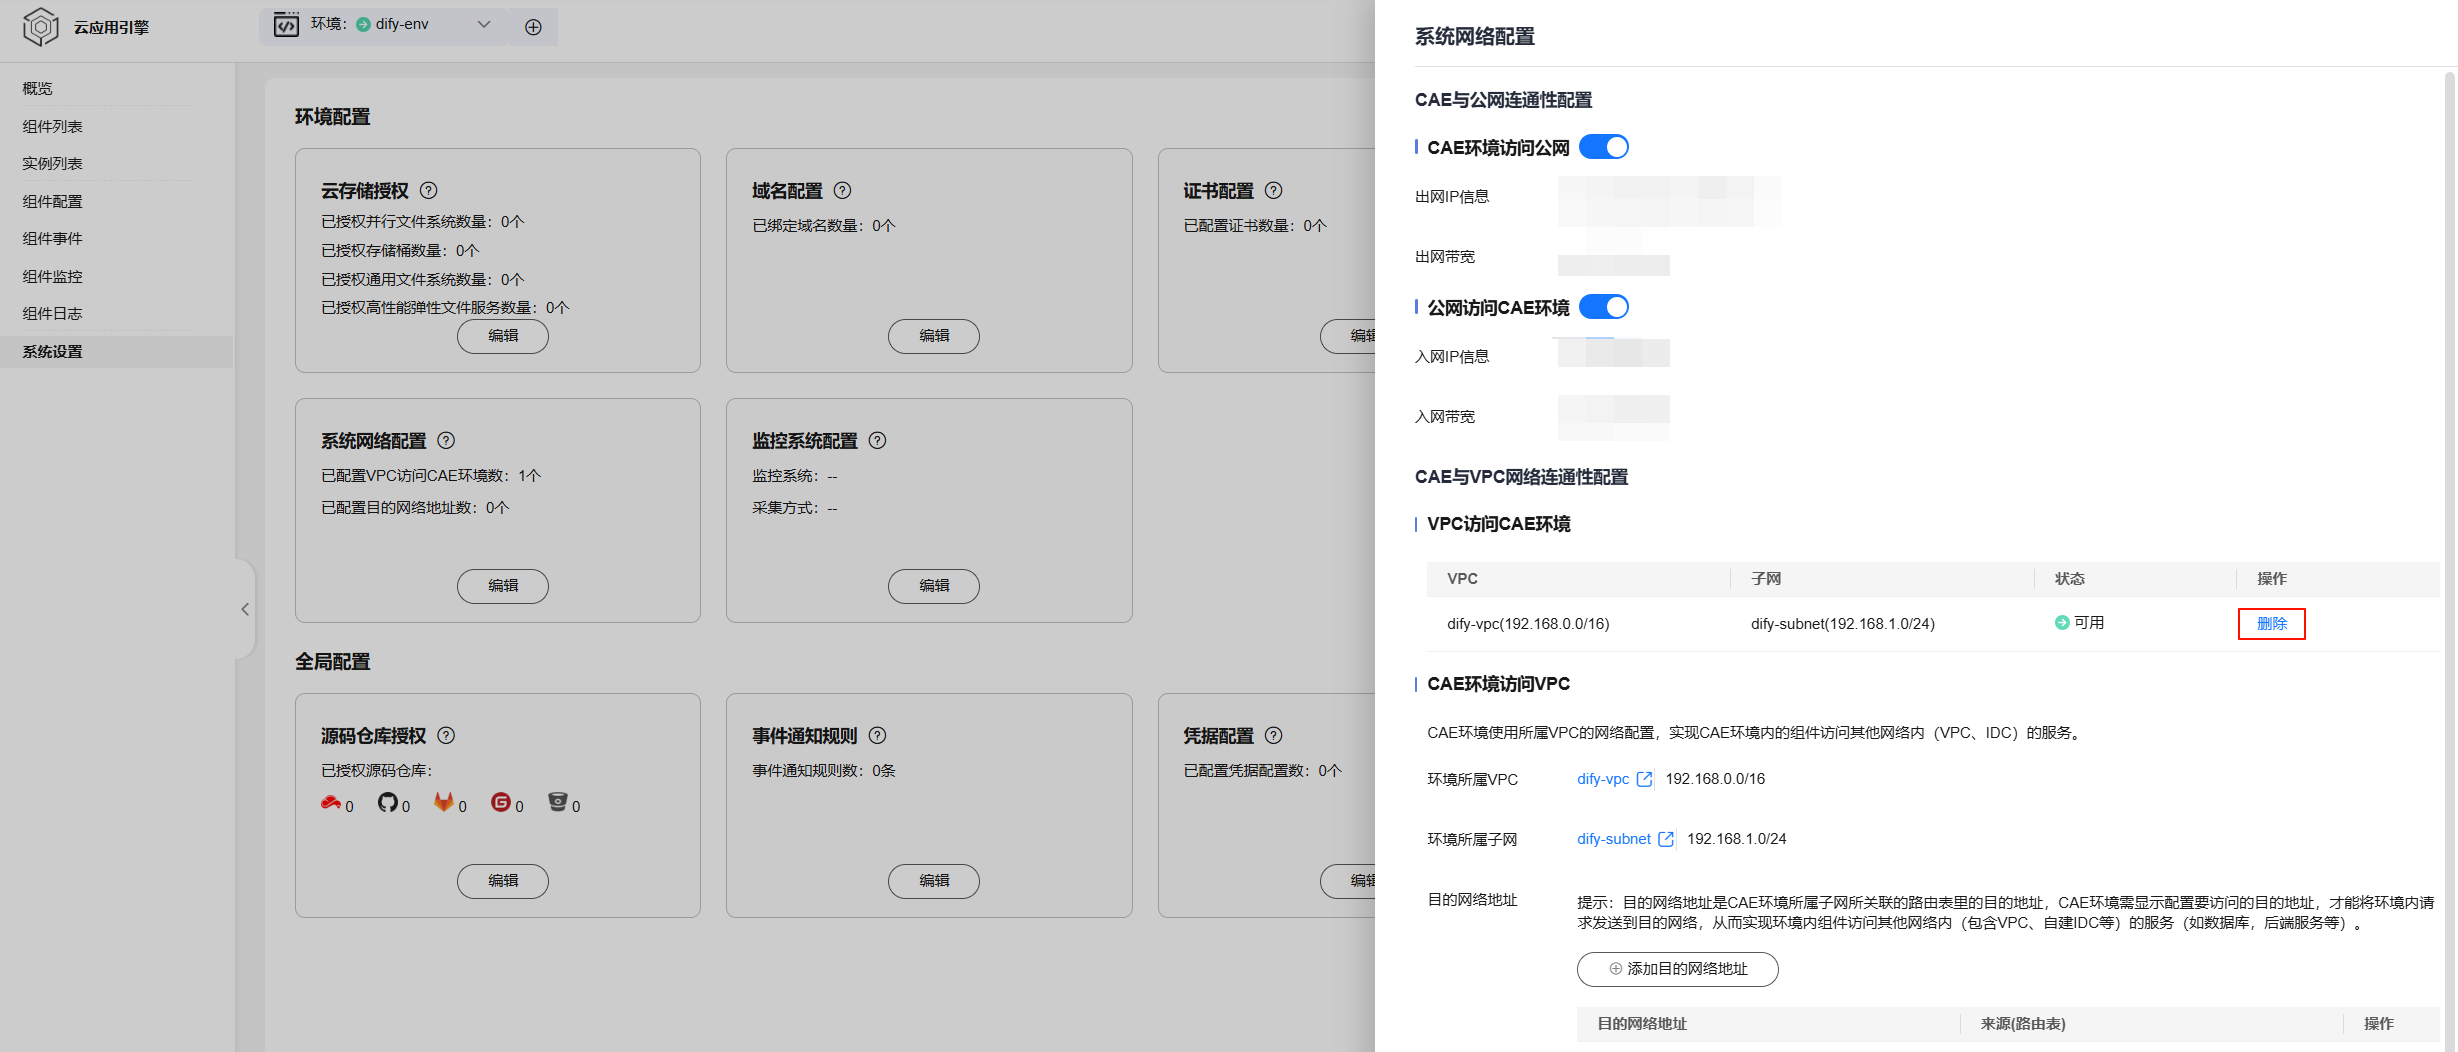The image size is (2458, 1052).
Task: Click the Cloud Application Engine logo icon
Action: [x=41, y=27]
